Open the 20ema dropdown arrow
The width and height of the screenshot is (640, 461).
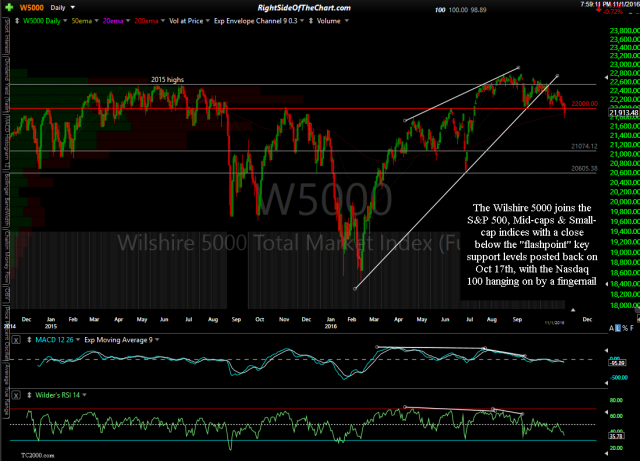tap(128, 21)
